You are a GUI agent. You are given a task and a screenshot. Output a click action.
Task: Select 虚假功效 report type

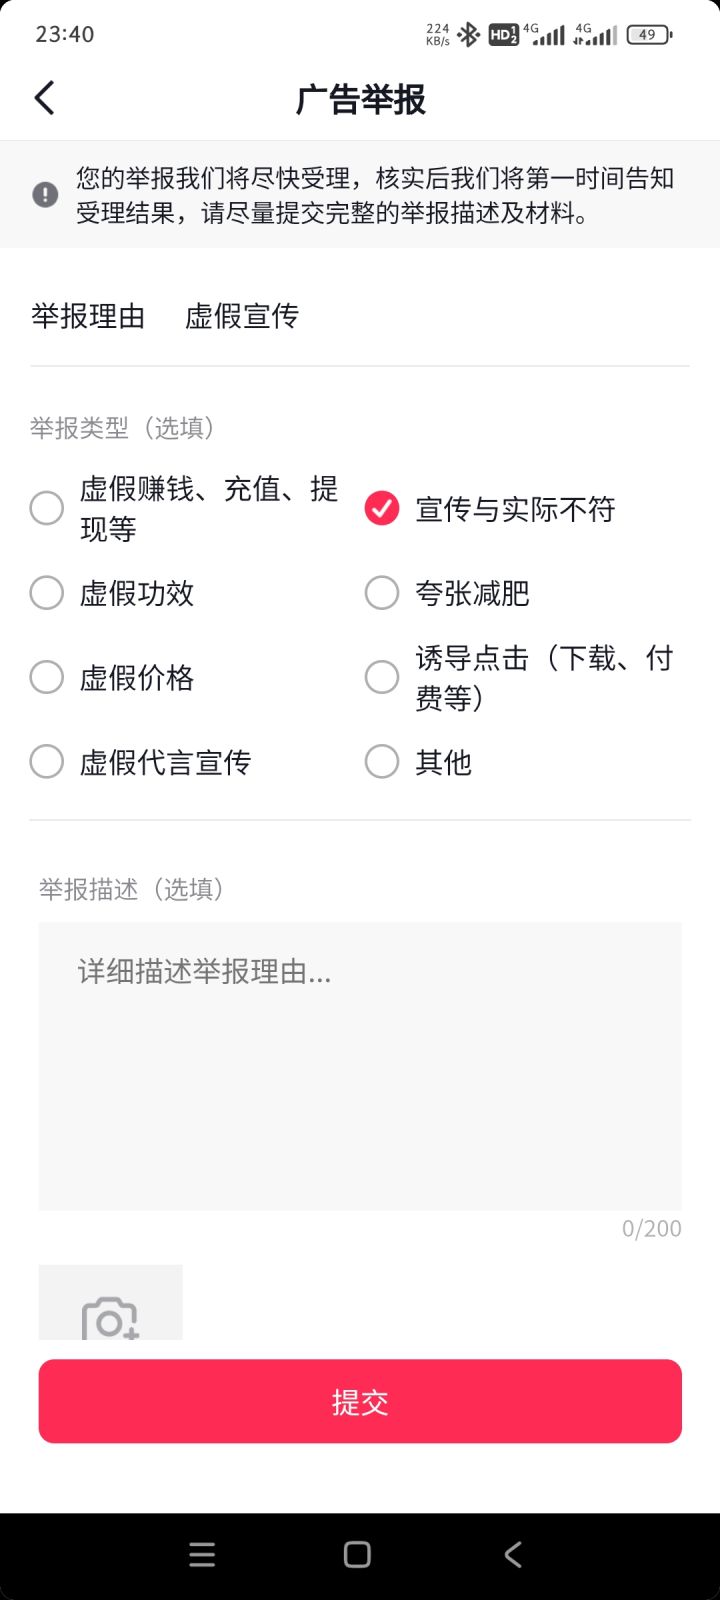[47, 593]
